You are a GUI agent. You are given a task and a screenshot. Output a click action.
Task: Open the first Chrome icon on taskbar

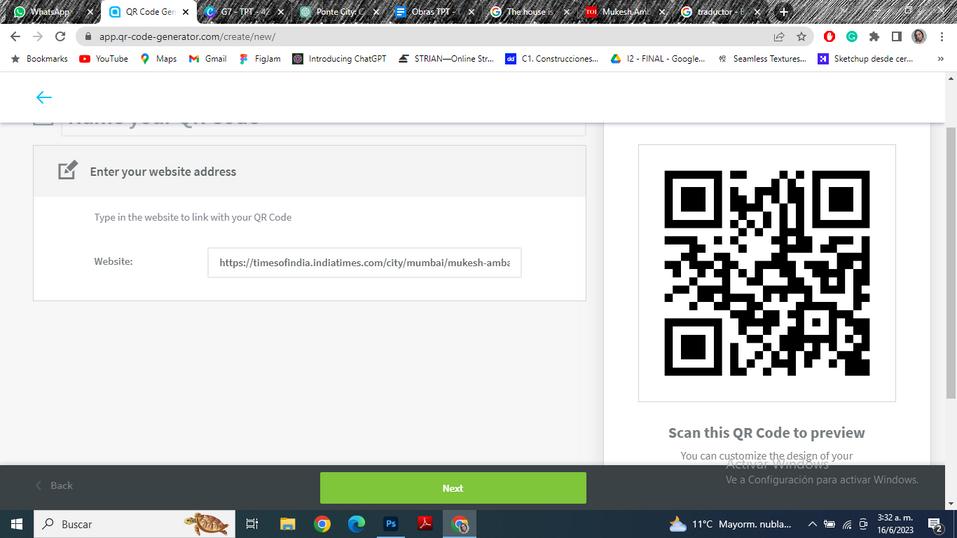[x=322, y=524]
